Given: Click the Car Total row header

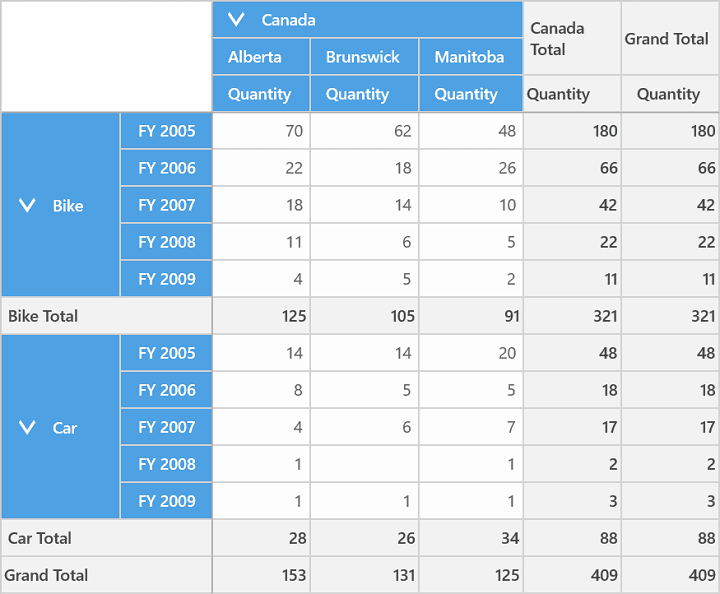Looking at the screenshot, I should 107,538.
